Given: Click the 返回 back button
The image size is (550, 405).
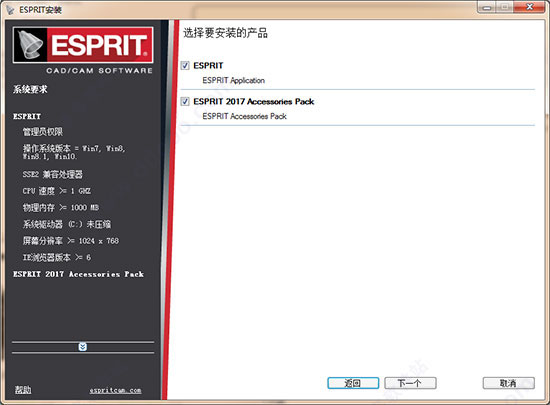Looking at the screenshot, I should tap(353, 383).
